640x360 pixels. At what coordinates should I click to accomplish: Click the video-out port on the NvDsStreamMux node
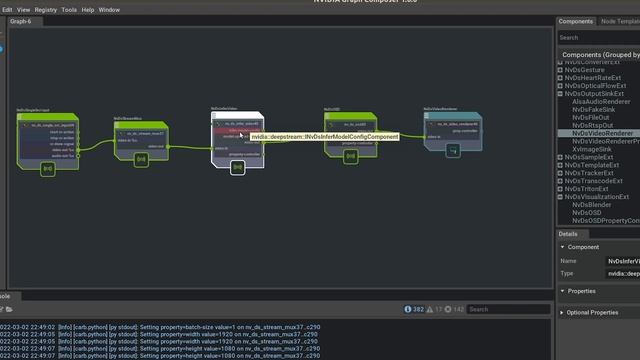[168, 147]
